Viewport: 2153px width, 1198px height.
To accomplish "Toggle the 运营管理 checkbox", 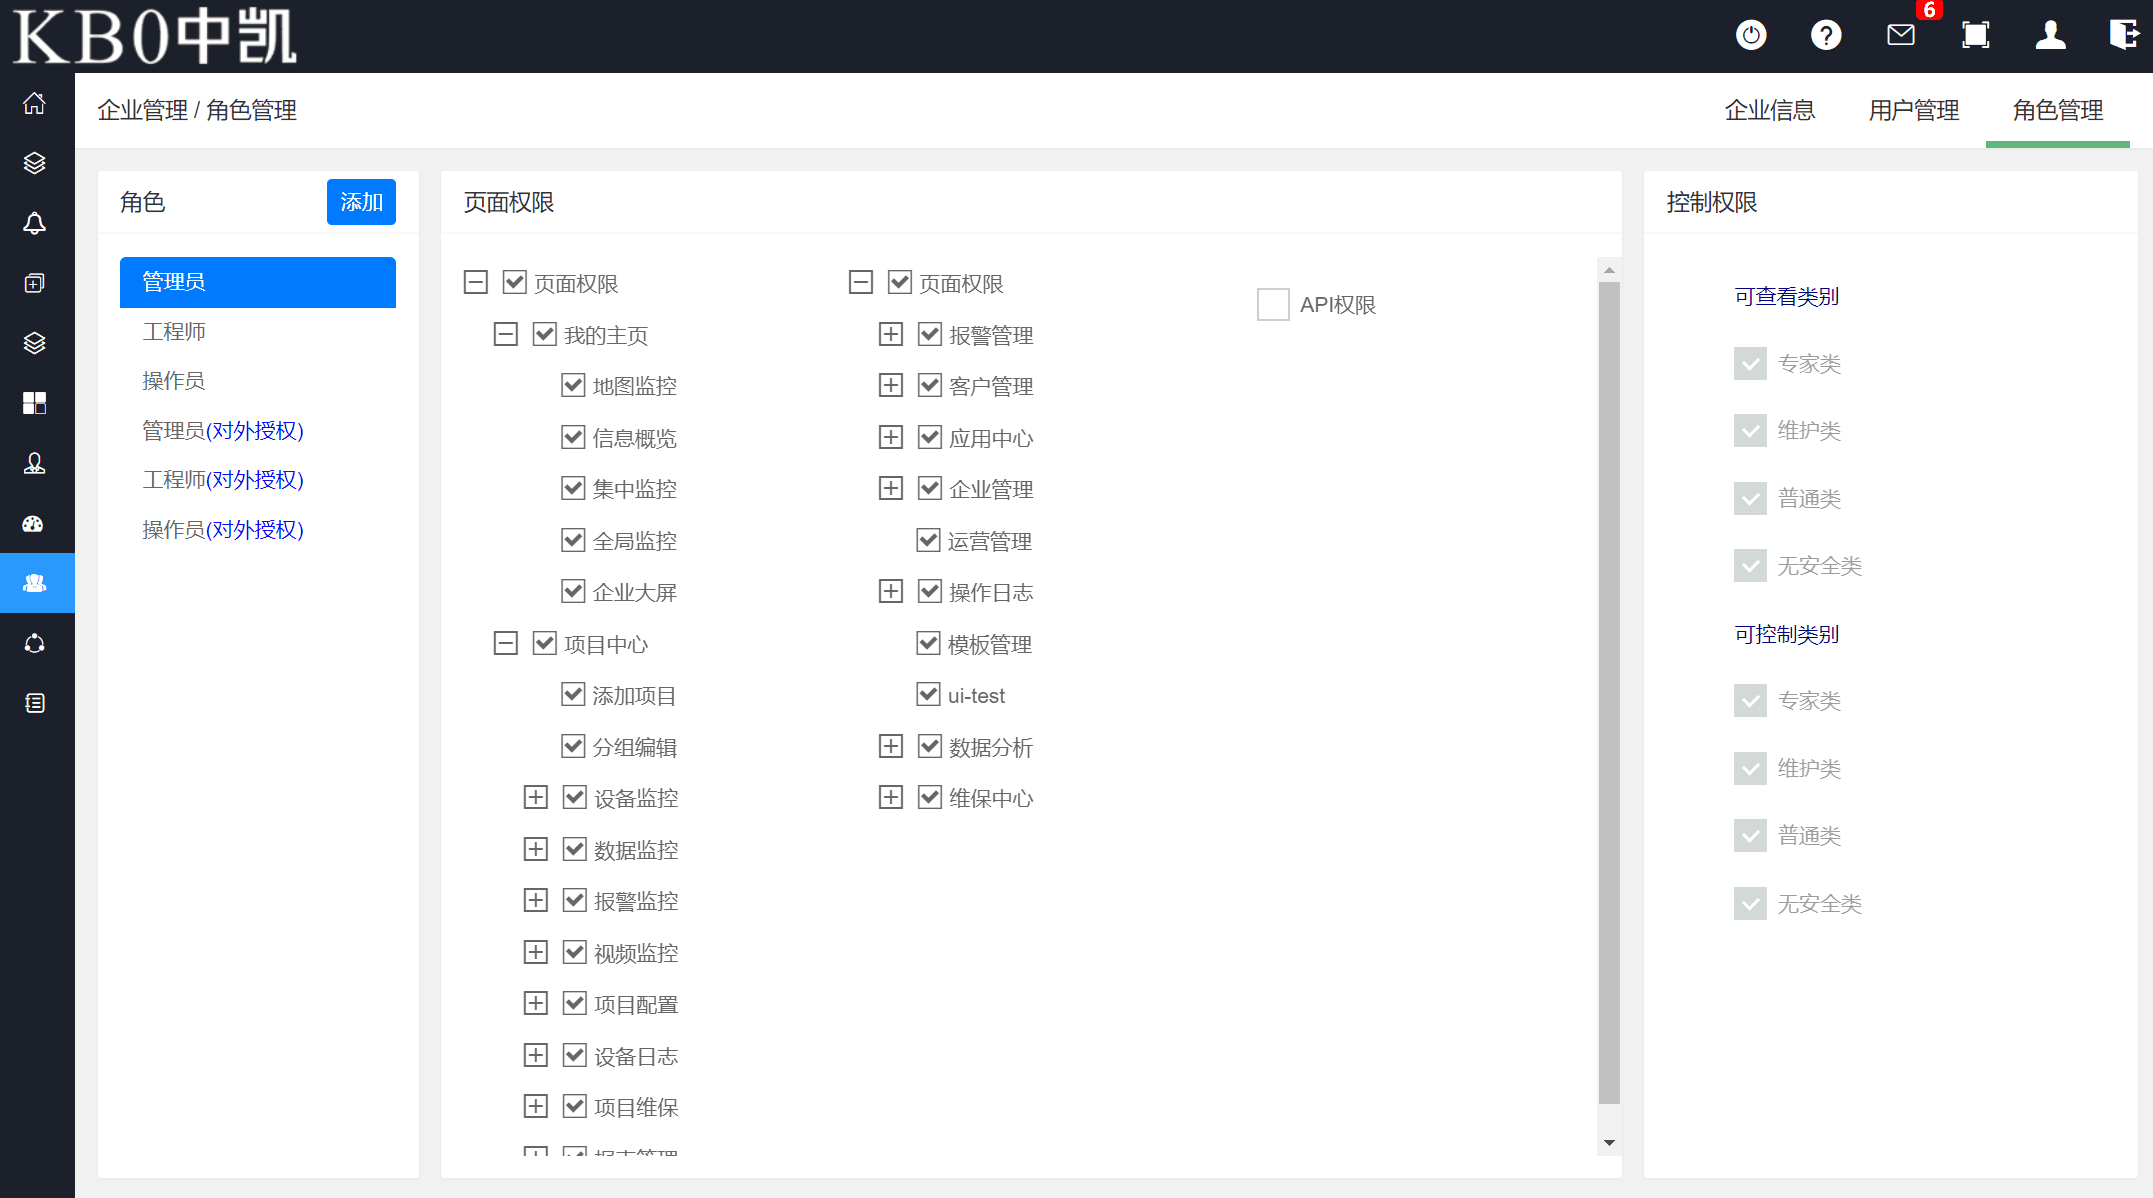I will point(929,541).
